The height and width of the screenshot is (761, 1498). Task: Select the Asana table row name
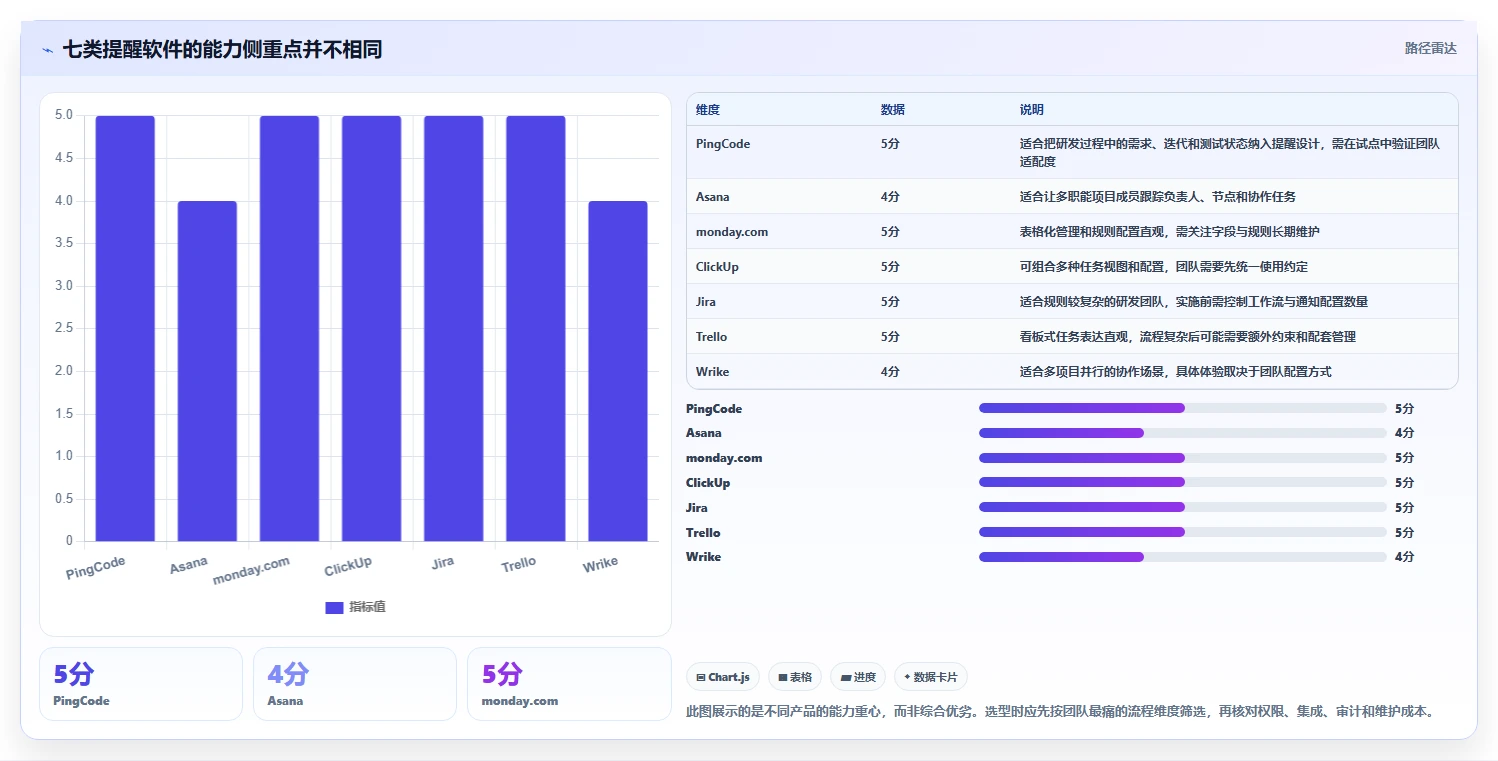tap(713, 197)
